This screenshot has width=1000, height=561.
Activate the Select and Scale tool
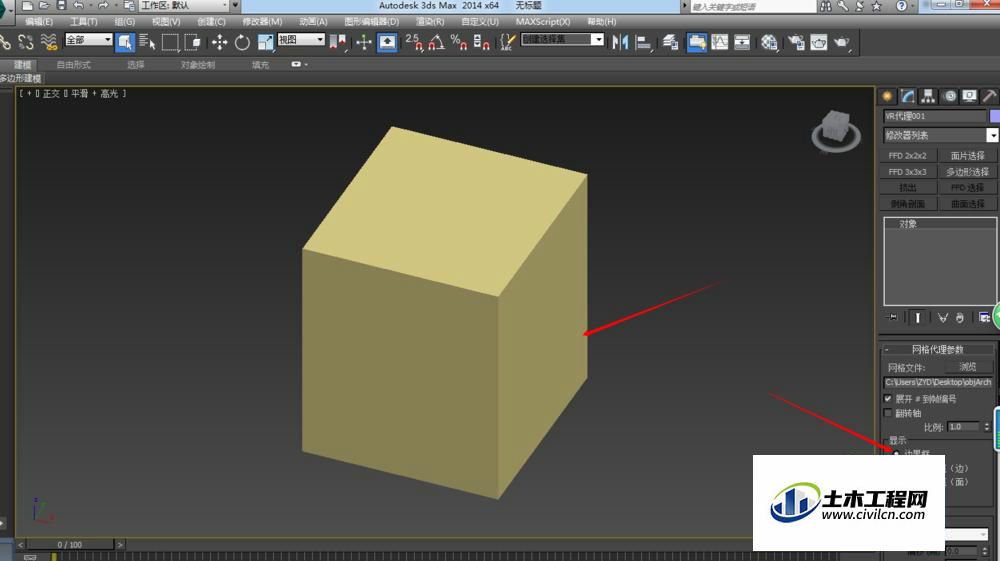265,43
